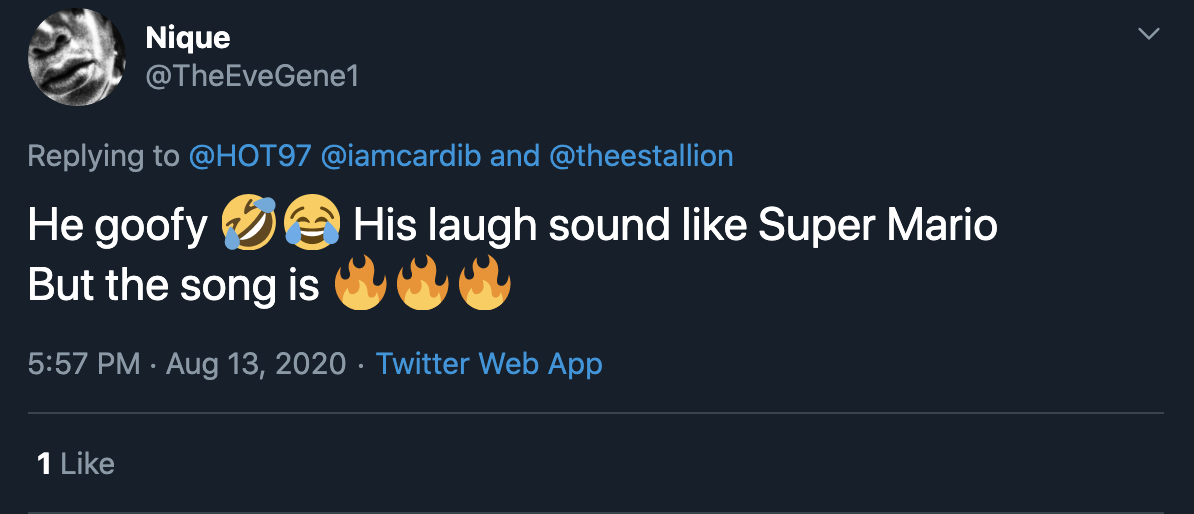This screenshot has width=1194, height=514.
Task: Open the Twitter Web App source link
Action: click(489, 364)
